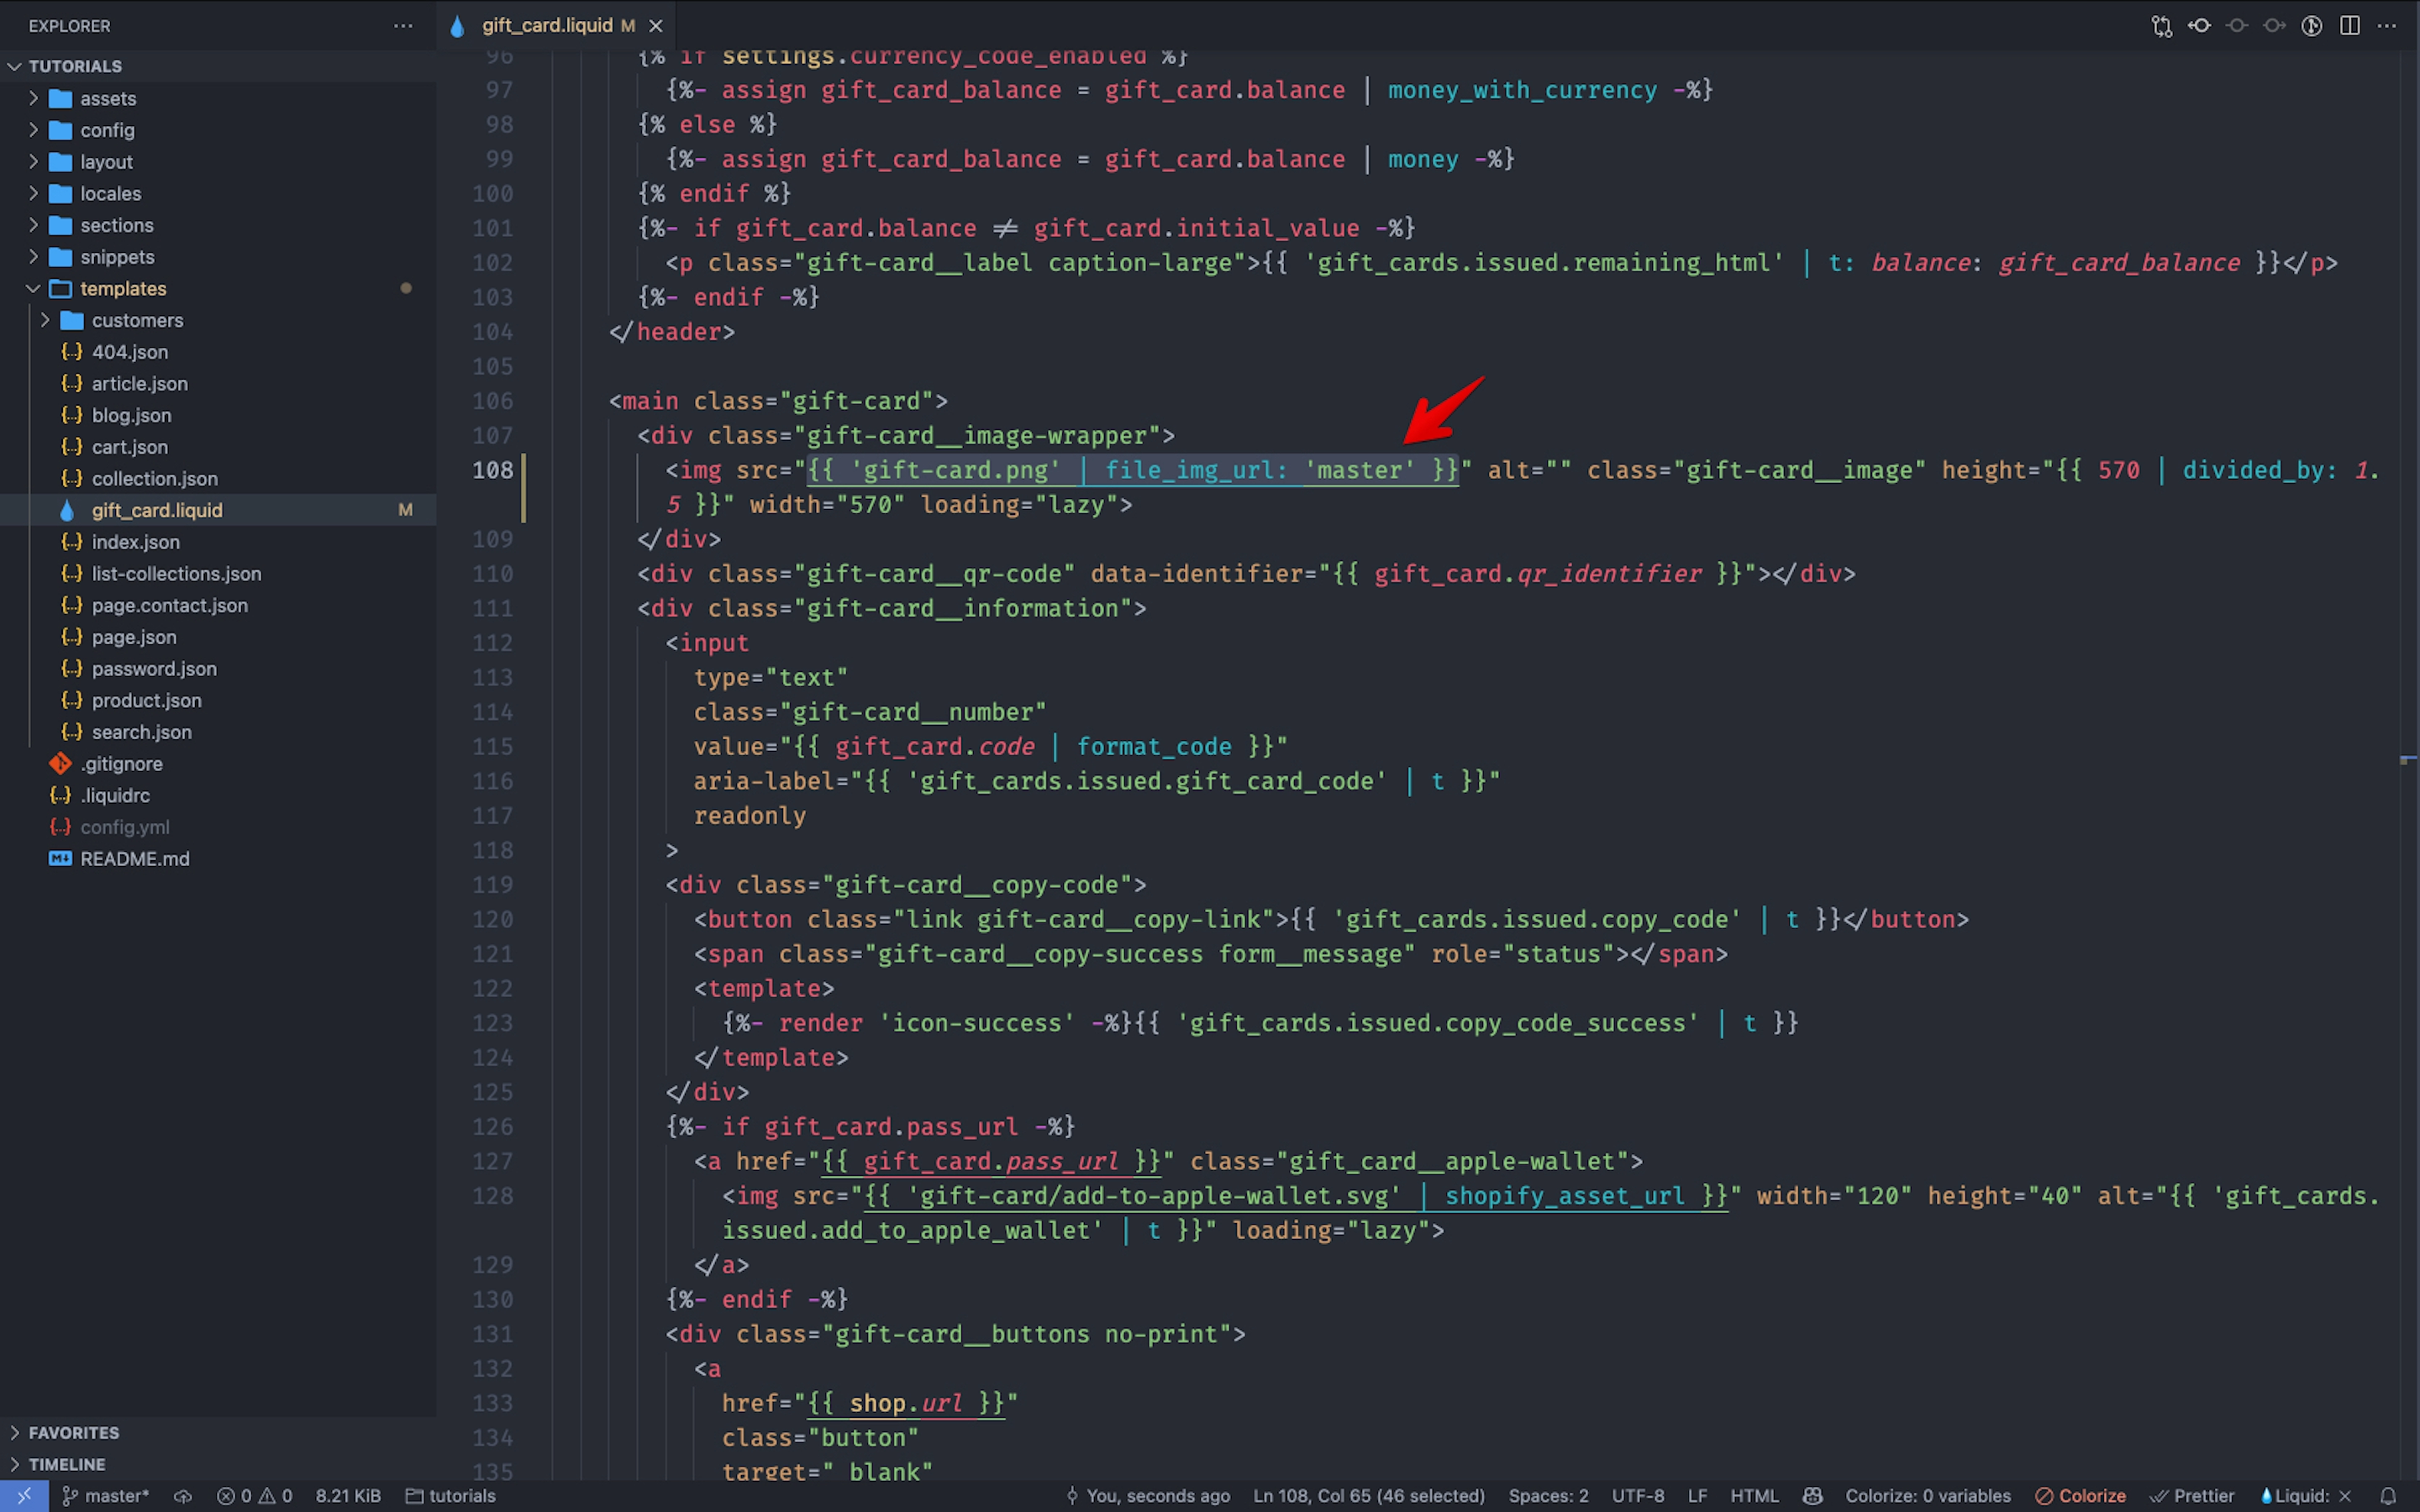The width and height of the screenshot is (2420, 1512).
Task: Open editor More Actions ellipsis menu
Action: tap(2387, 26)
